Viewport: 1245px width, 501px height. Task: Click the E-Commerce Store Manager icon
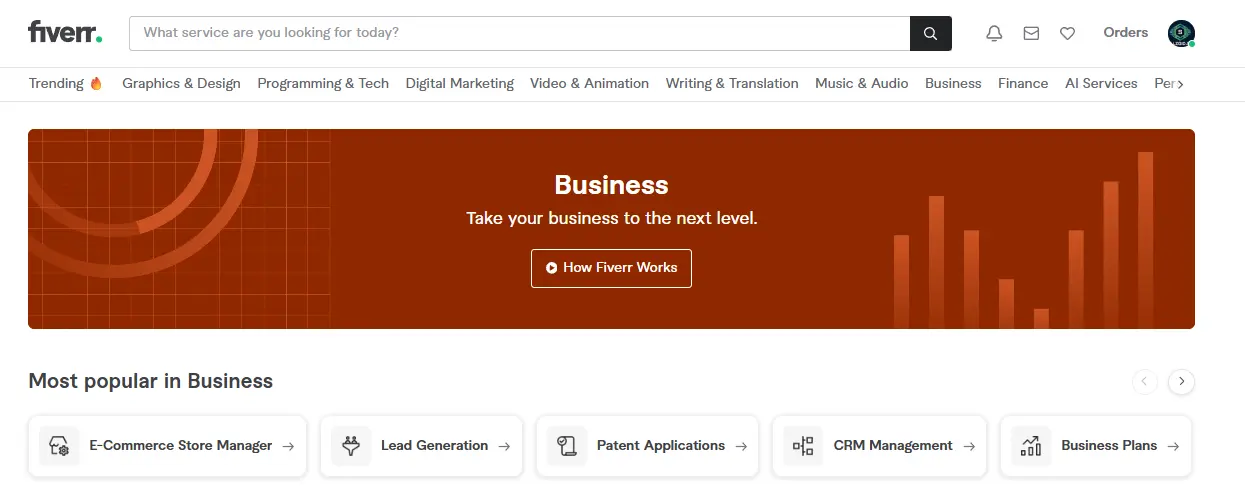pos(59,446)
